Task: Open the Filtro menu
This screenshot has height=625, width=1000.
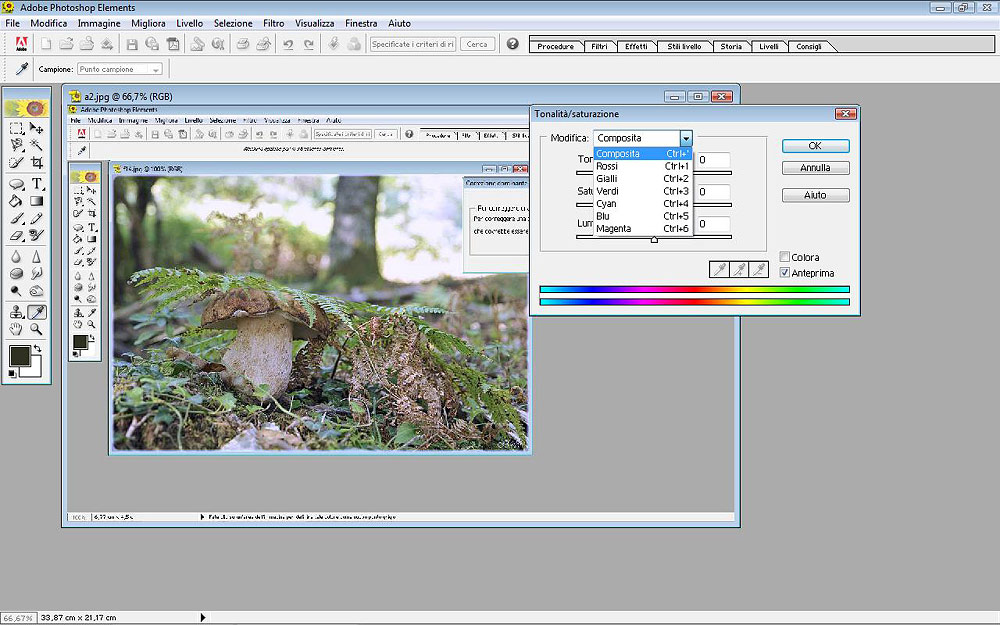Action: click(273, 23)
